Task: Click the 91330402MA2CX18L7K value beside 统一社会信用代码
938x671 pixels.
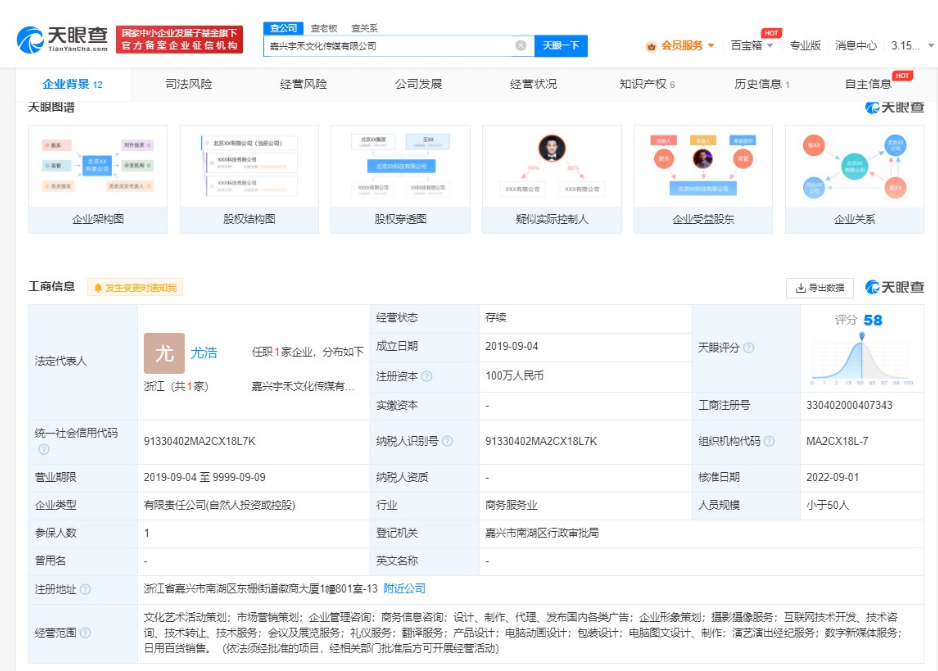Action: [x=200, y=441]
